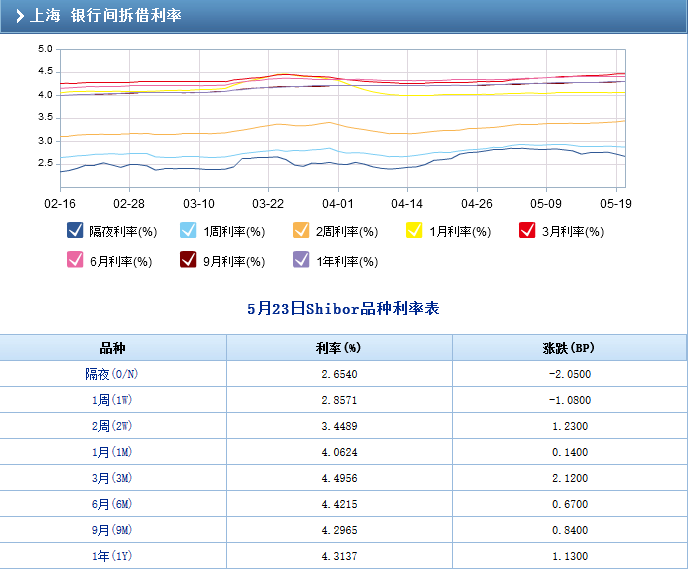Select the 3-month rate value 4.4956
The image size is (688, 569).
339,478
